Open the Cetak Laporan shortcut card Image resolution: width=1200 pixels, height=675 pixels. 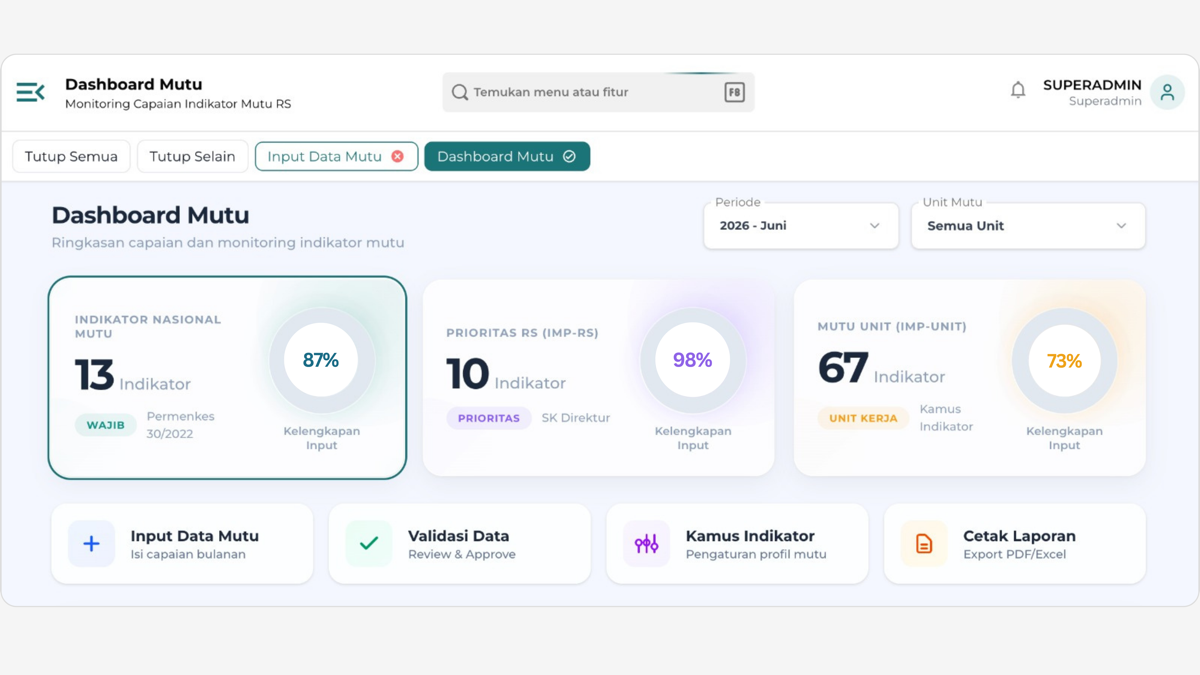[x=1015, y=544]
